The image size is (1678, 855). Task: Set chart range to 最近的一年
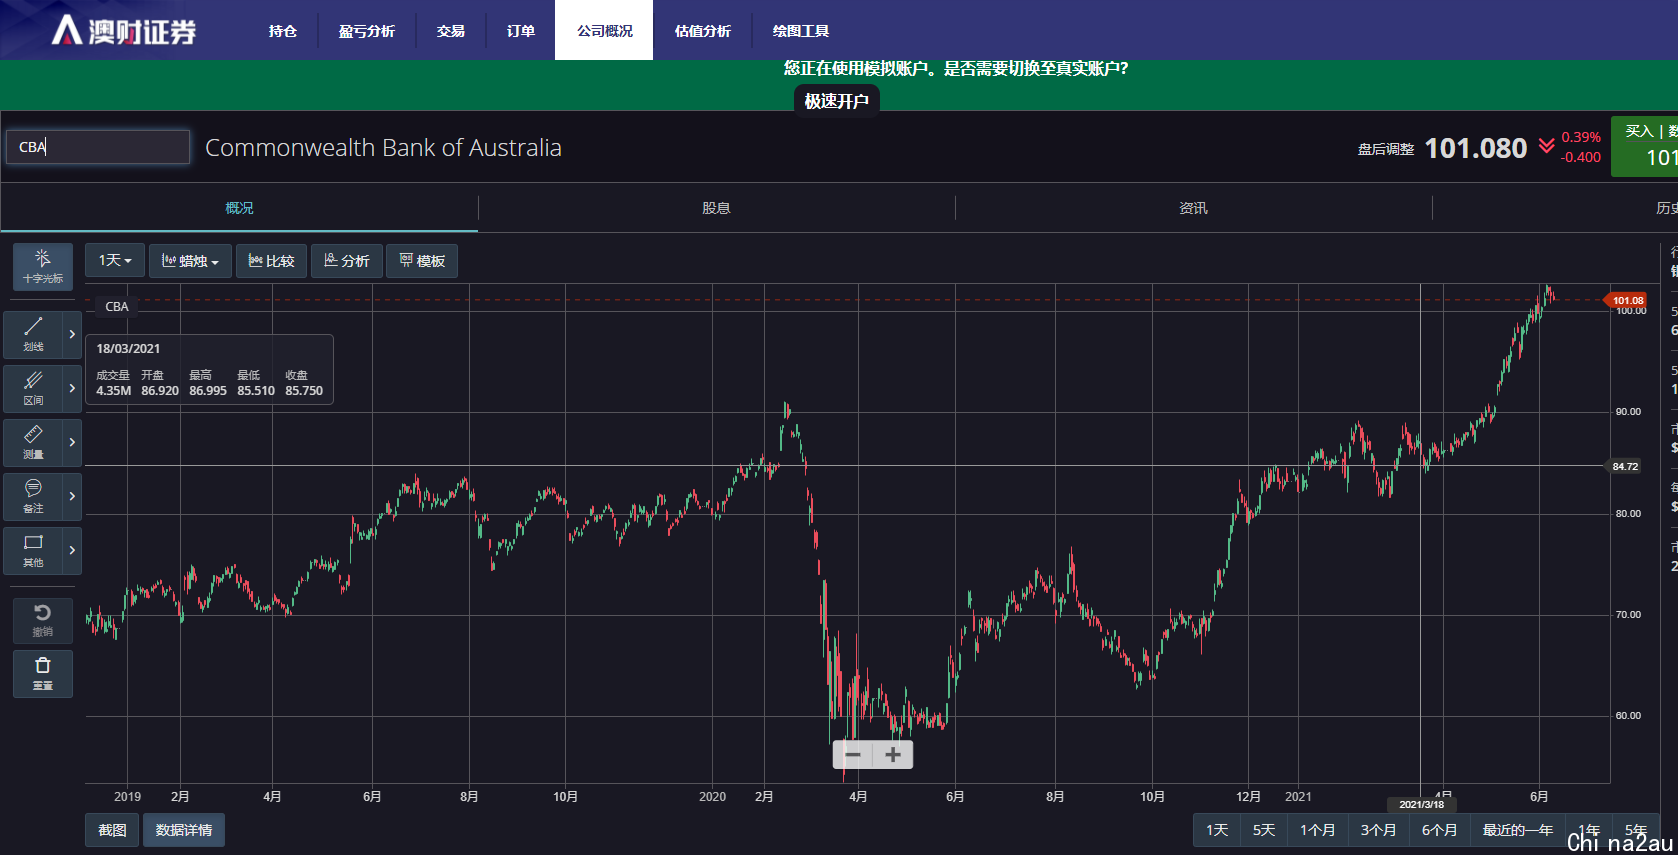click(x=1517, y=830)
